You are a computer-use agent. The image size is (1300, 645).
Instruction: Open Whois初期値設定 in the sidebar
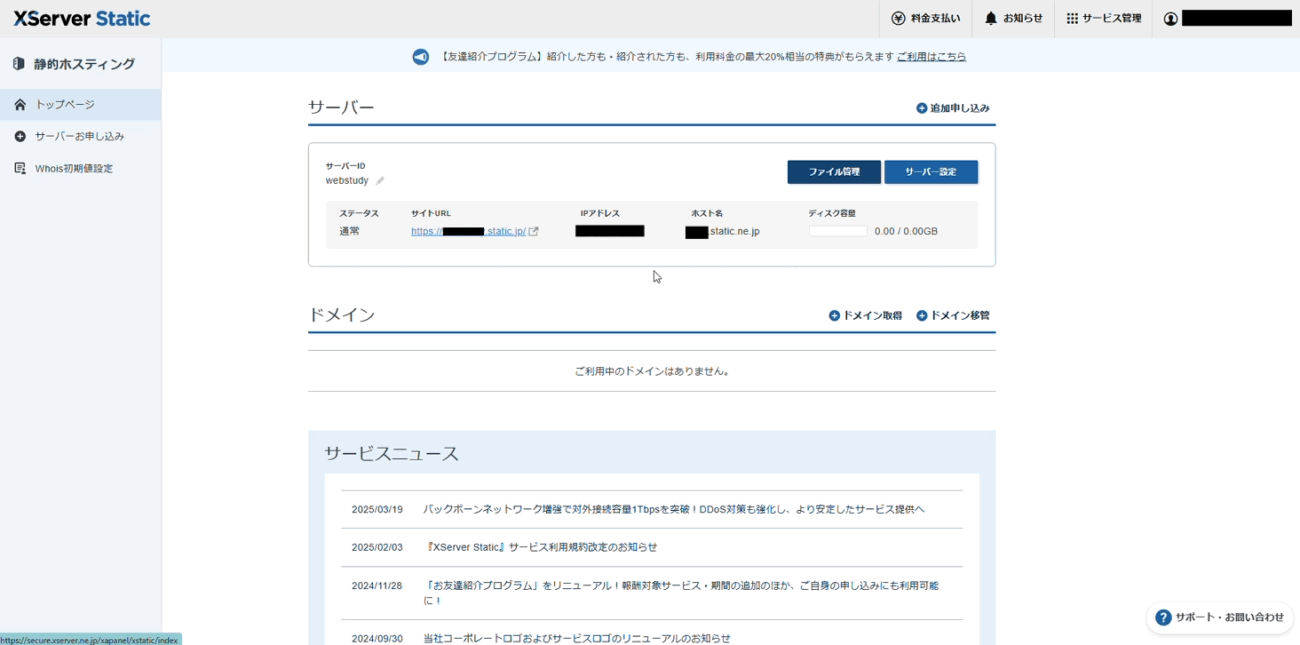pyautogui.click(x=73, y=168)
